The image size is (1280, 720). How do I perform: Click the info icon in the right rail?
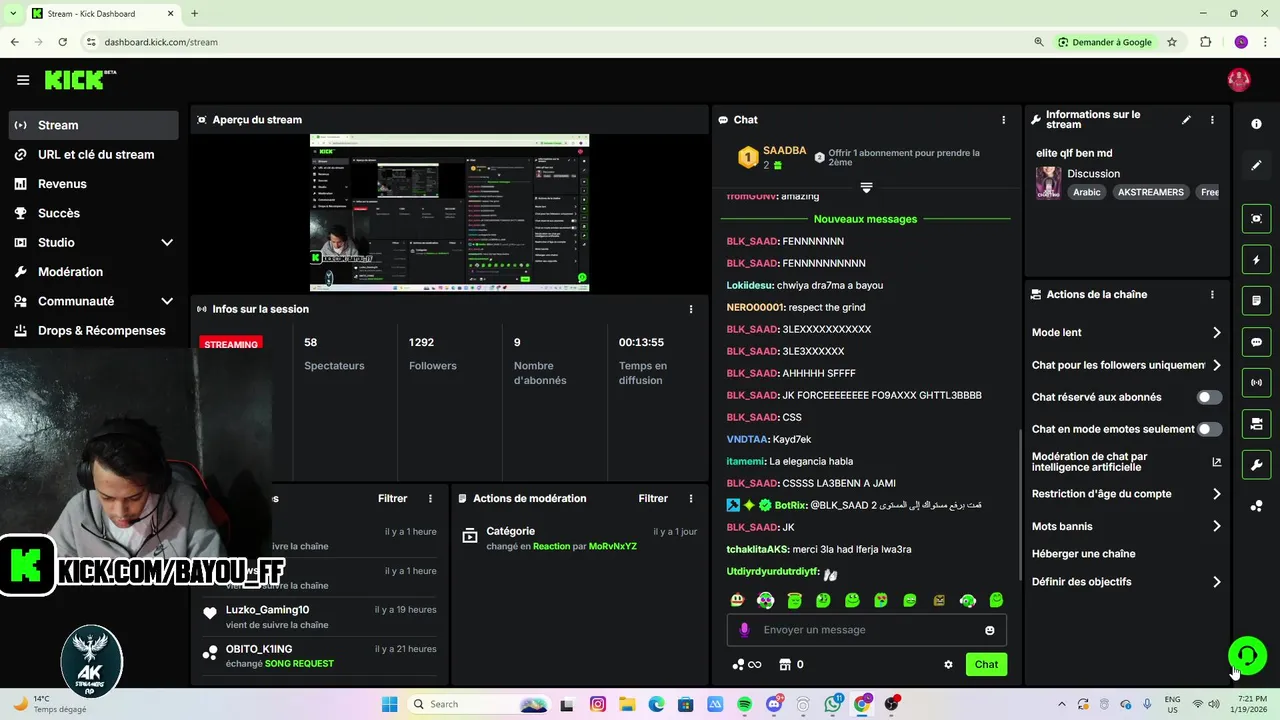(x=1256, y=123)
